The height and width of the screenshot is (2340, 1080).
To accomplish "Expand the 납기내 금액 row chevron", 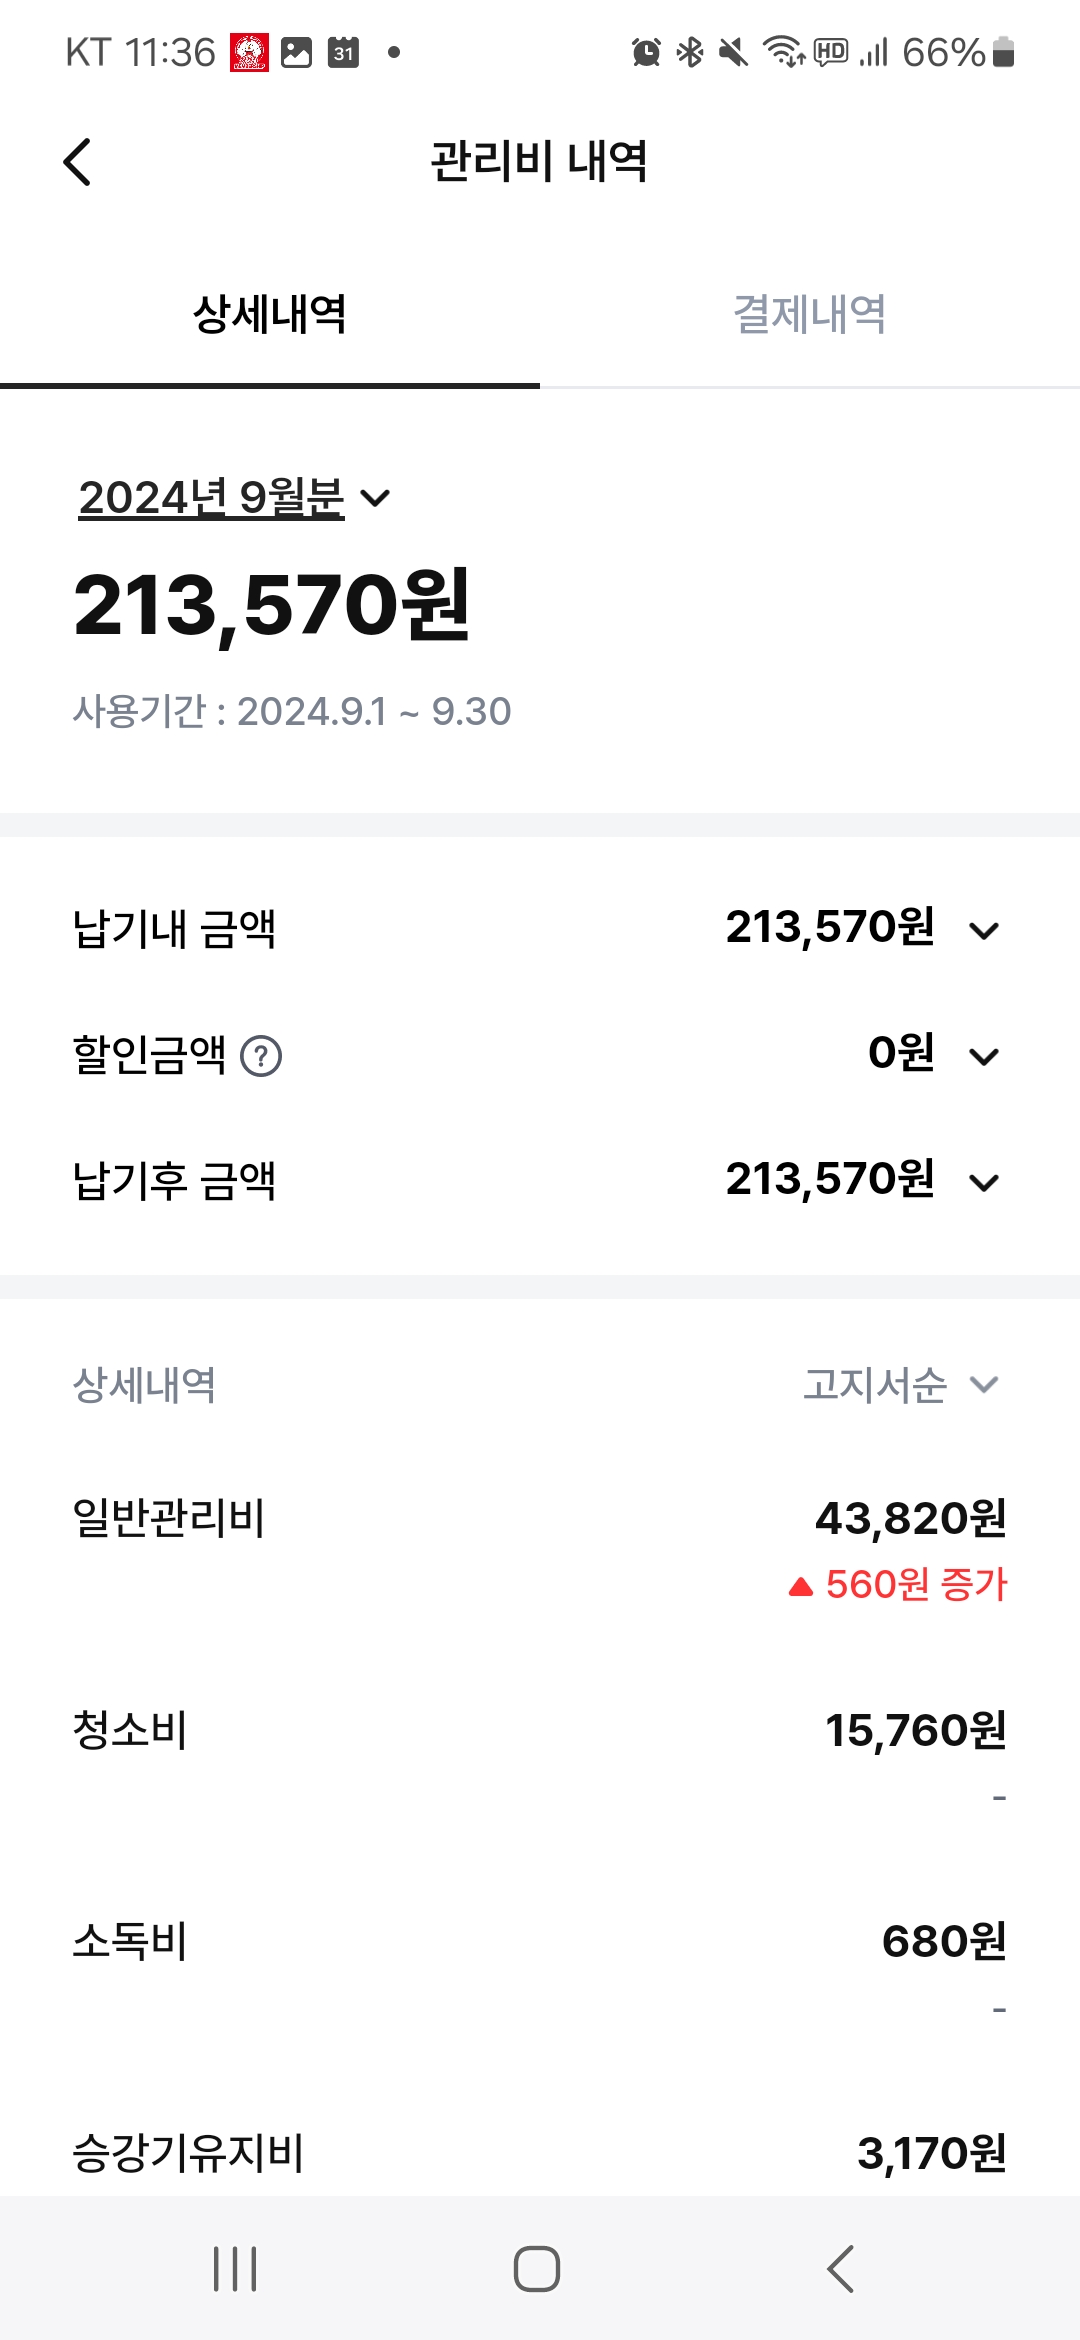I will tap(984, 931).
